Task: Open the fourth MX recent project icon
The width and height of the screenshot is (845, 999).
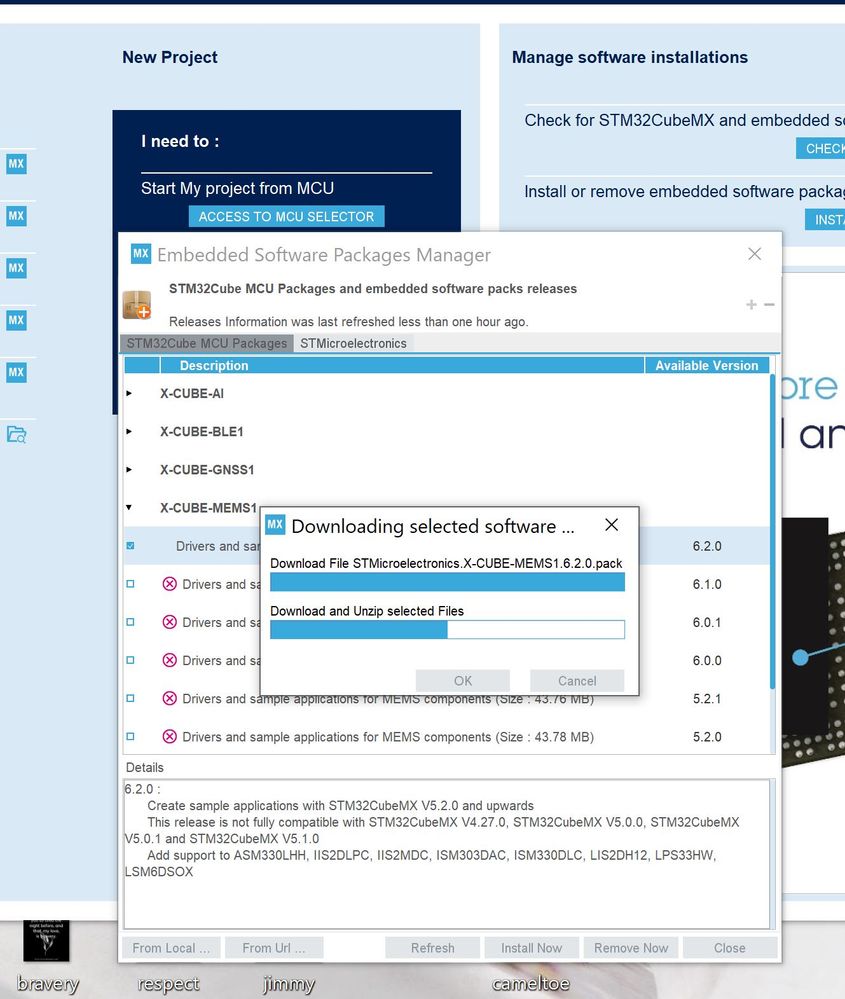Action: pyautogui.click(x=17, y=320)
